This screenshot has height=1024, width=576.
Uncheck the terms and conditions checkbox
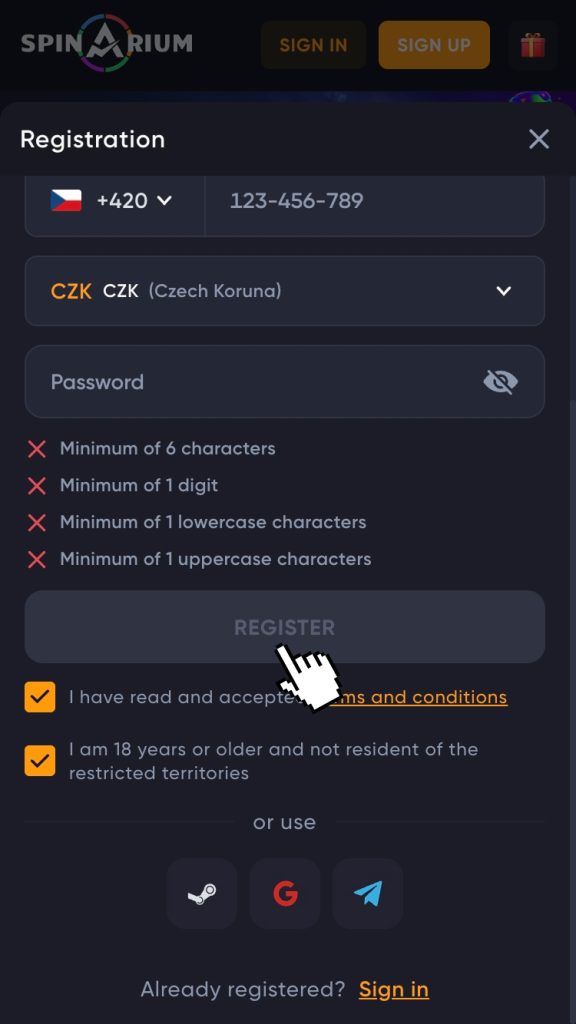tap(40, 697)
